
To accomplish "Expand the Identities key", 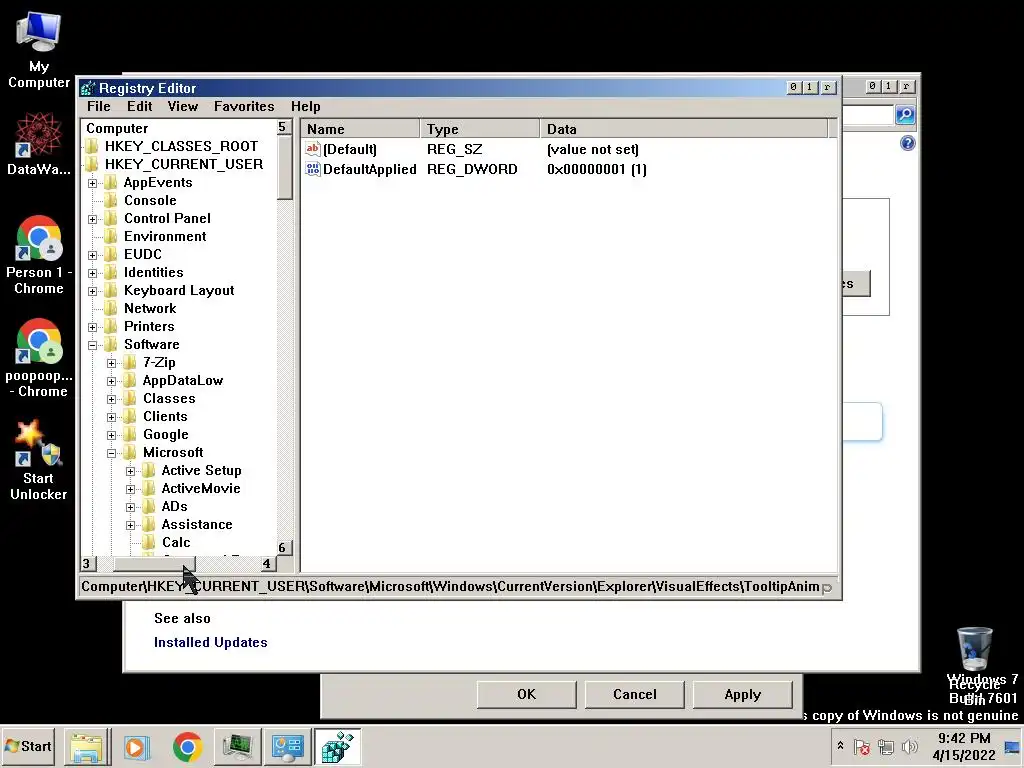I will pos(93,273).
